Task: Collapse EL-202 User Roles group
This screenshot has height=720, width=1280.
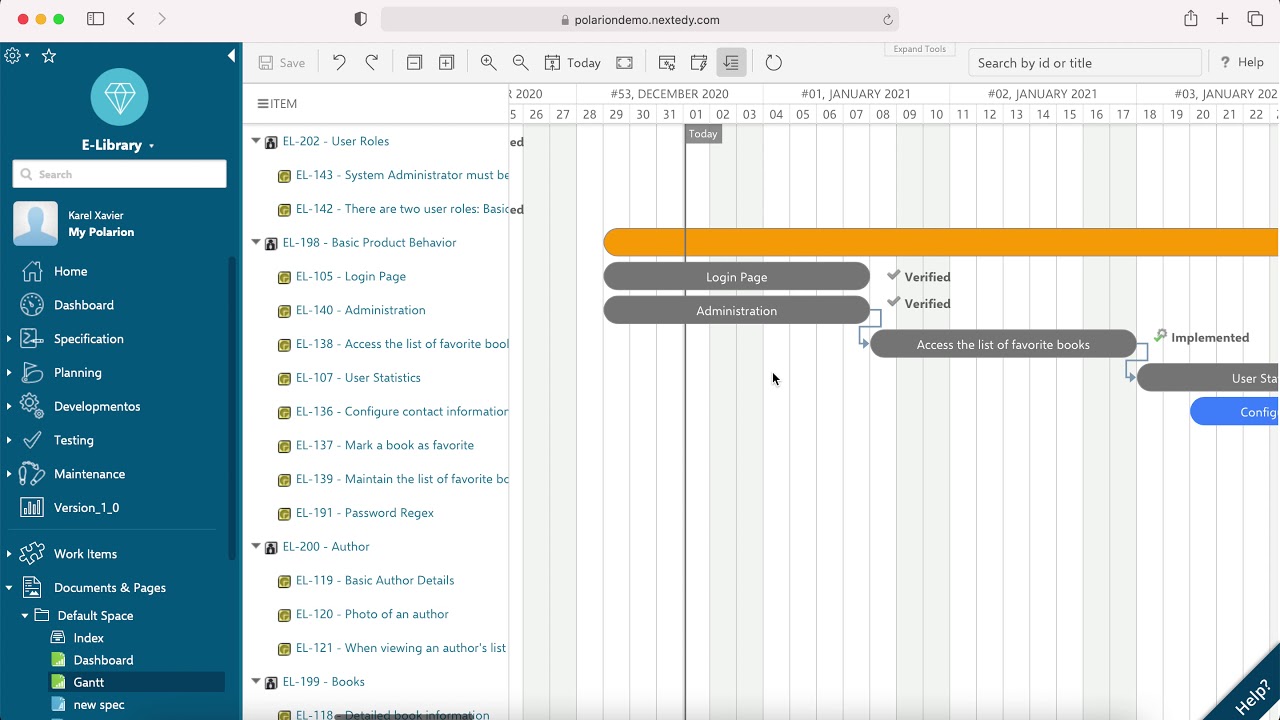Action: [x=256, y=142]
